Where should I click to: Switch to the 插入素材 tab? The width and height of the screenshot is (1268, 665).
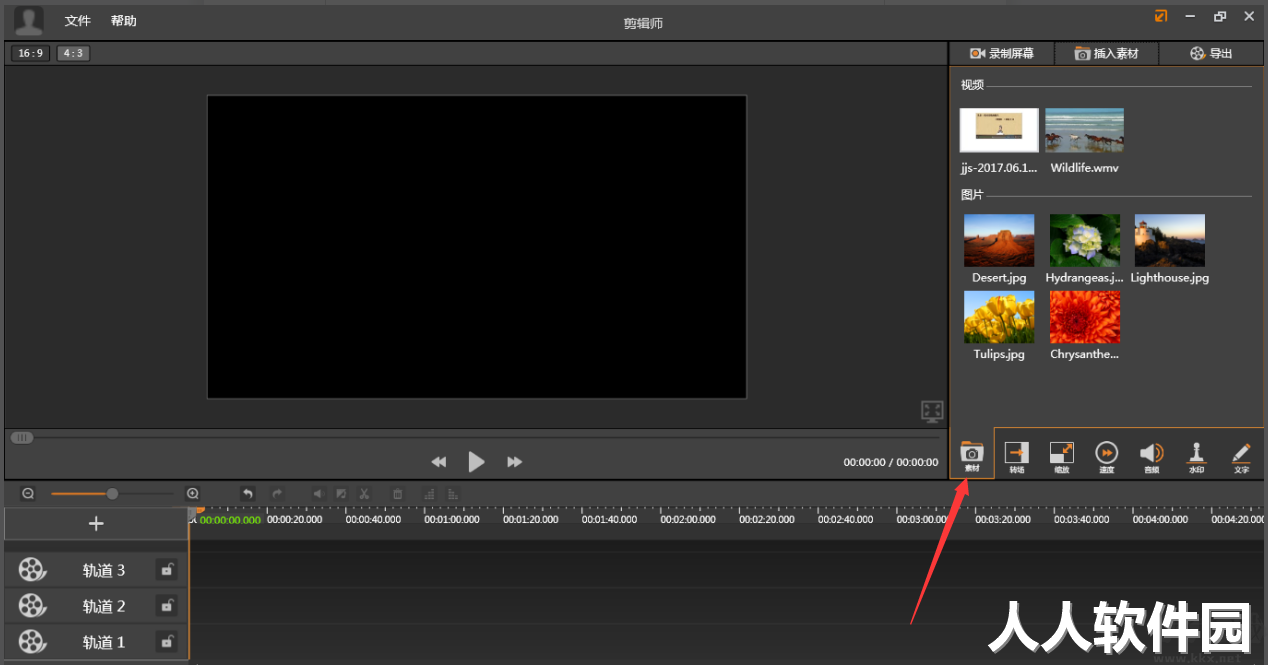coord(1106,53)
